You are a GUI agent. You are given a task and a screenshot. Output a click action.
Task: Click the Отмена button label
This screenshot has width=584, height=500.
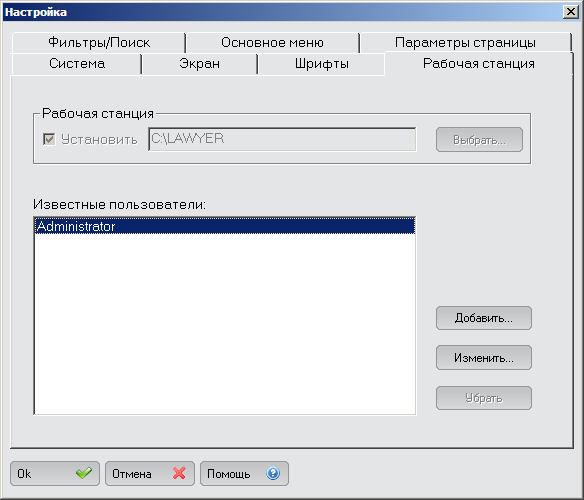[132, 474]
